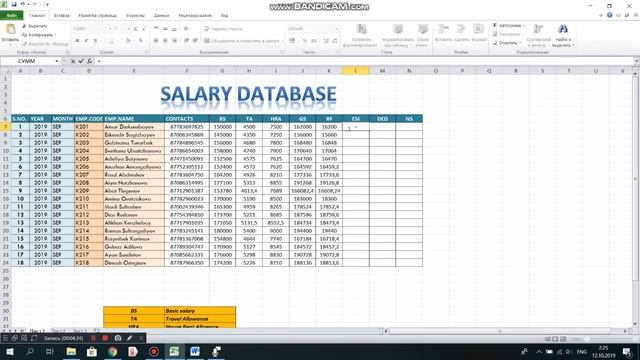This screenshot has height=360, width=640.
Task: Open the File (Файл) tab
Action: (11, 16)
